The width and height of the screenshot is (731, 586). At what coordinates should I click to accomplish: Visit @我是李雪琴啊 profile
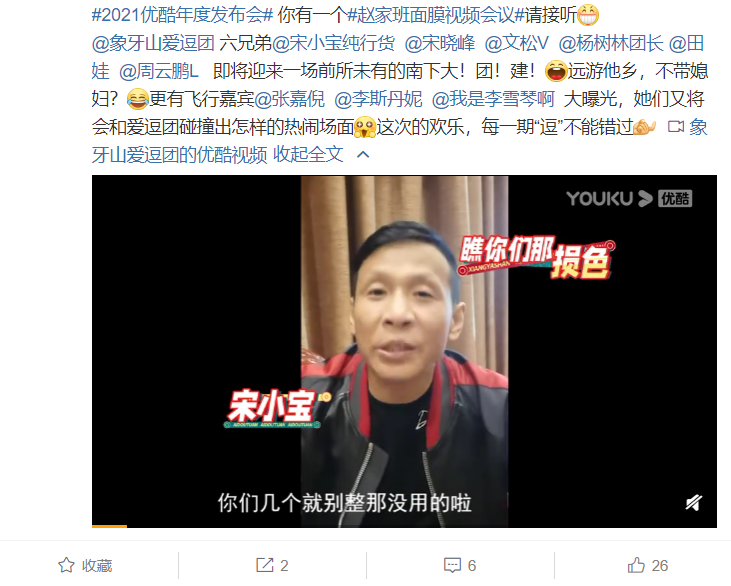pos(493,99)
